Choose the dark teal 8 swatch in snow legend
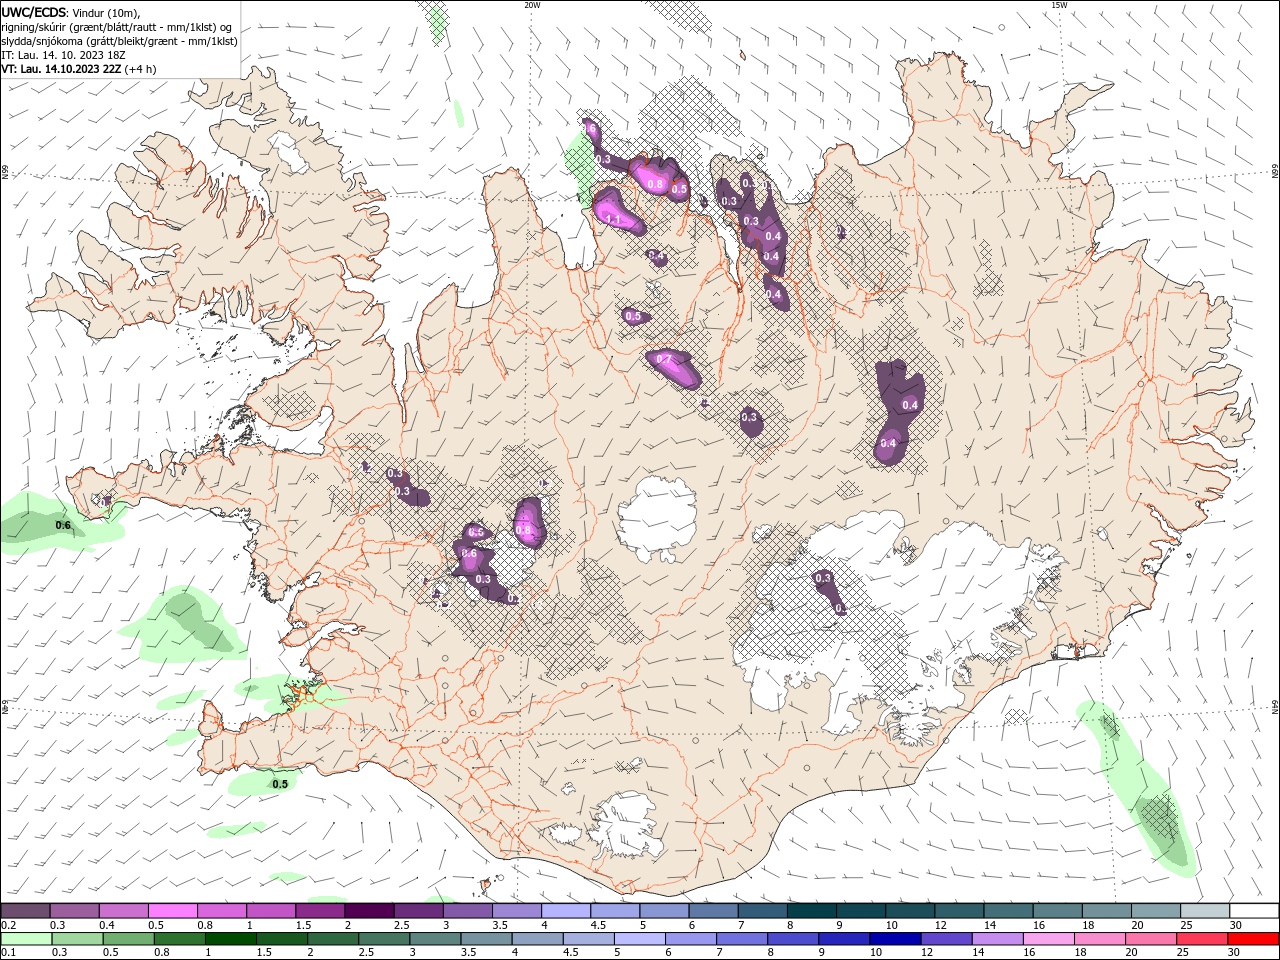This screenshot has width=1280, height=960. 812,911
